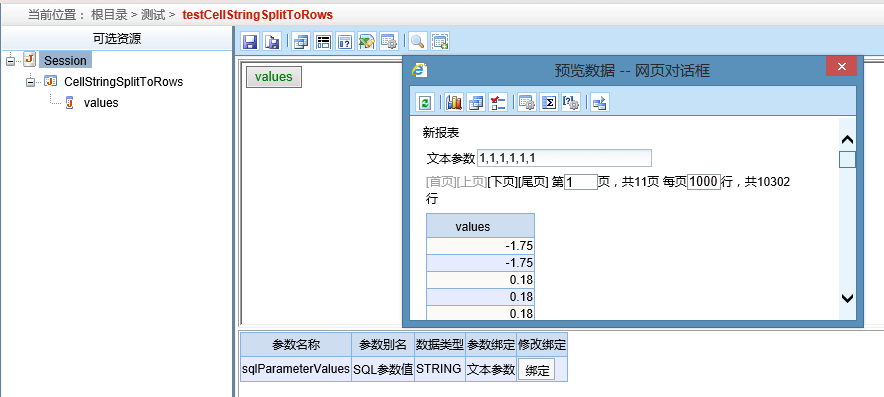Image resolution: width=884 pixels, height=397 pixels.
Task: Close the 预览数据 dialog
Action: pos(841,67)
